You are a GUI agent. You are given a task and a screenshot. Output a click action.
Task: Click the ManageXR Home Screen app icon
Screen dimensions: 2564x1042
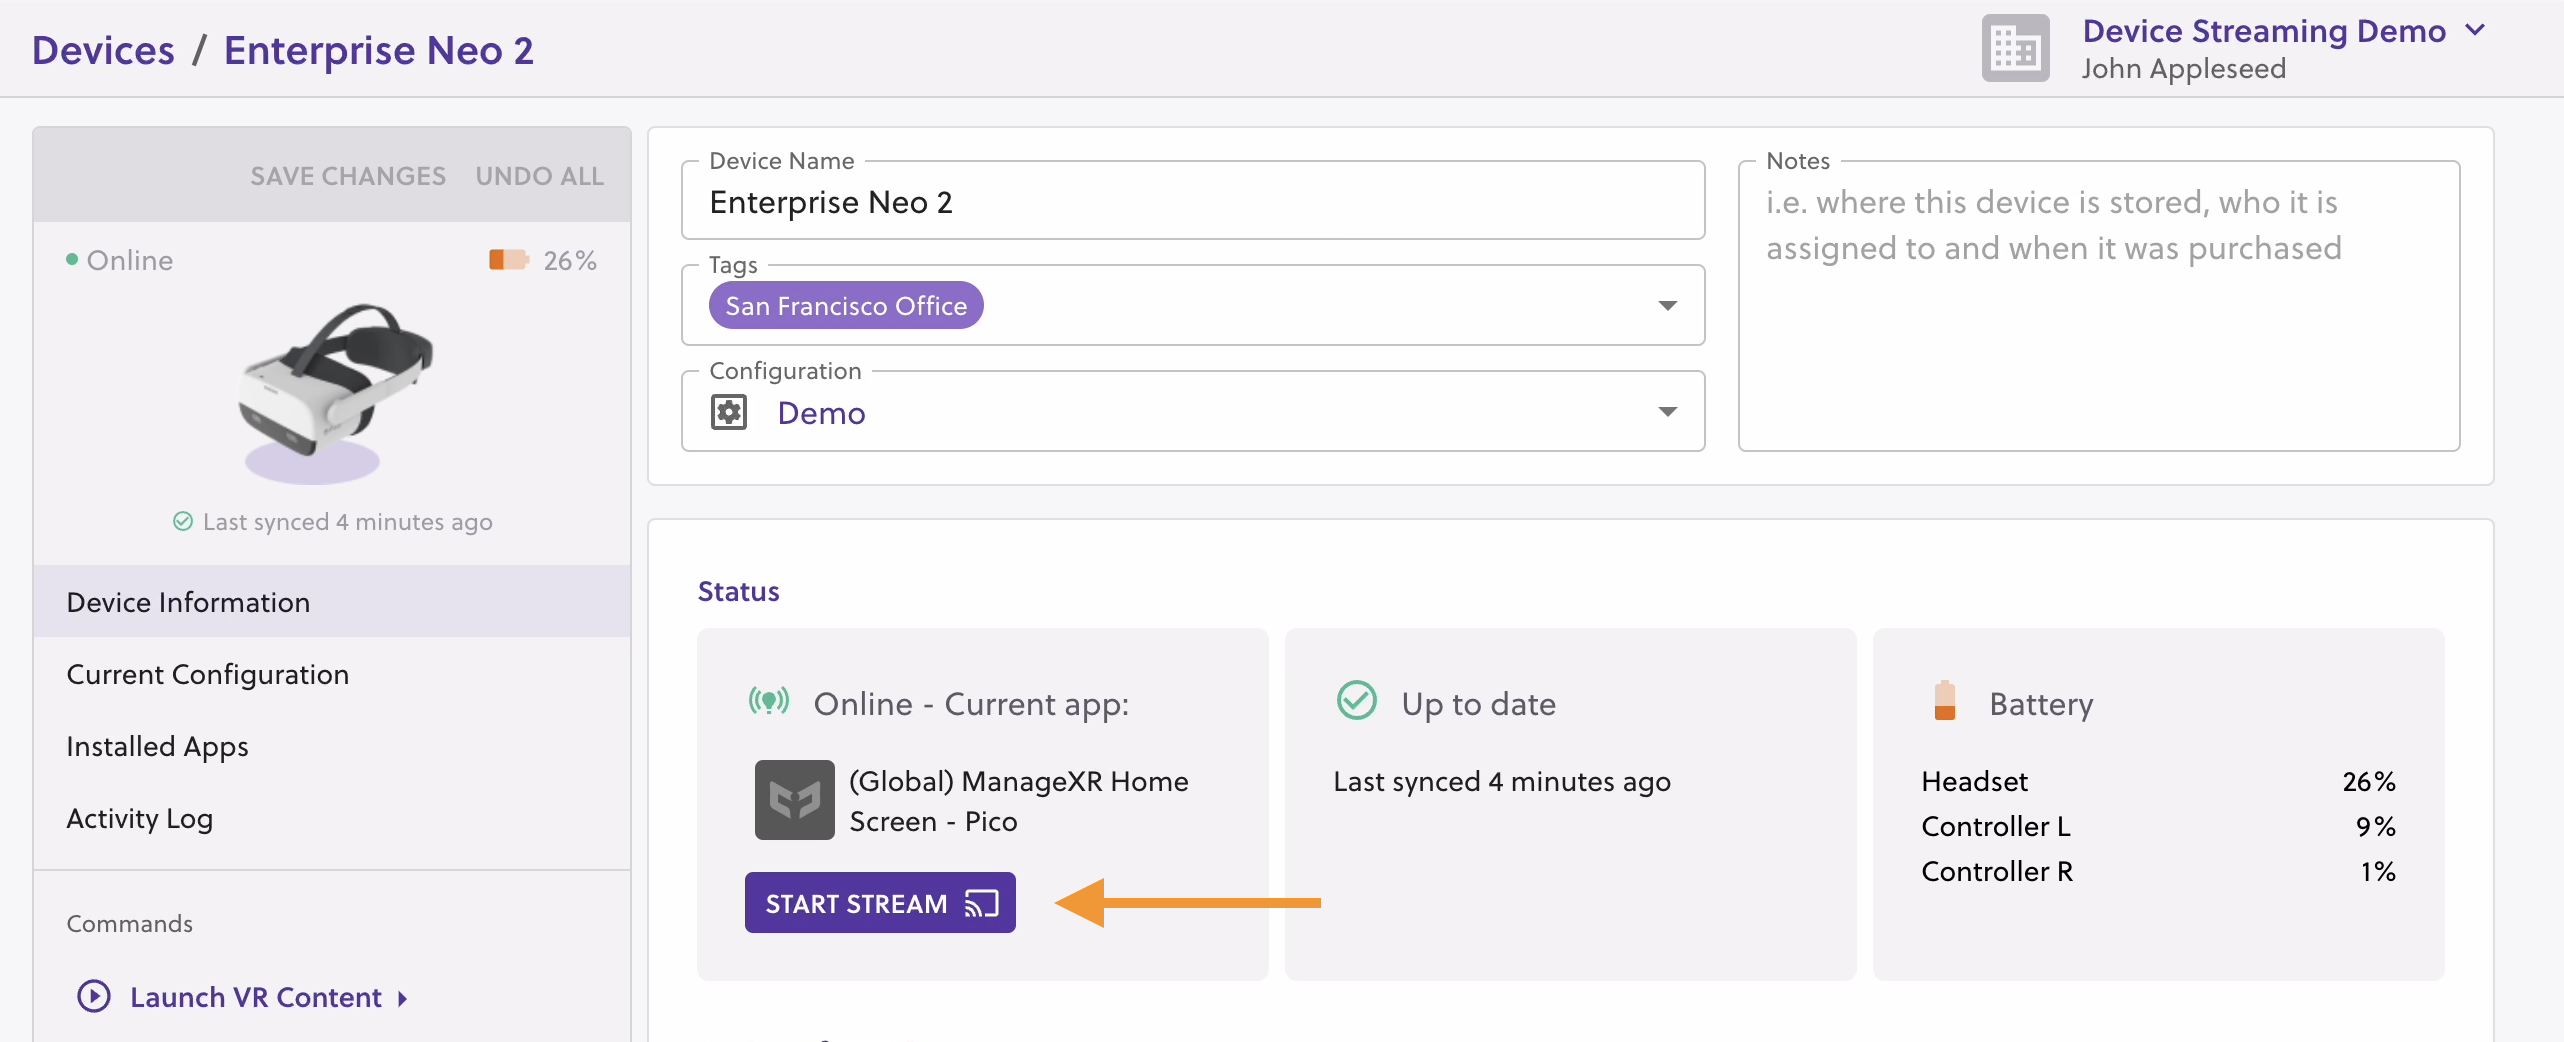tap(794, 799)
